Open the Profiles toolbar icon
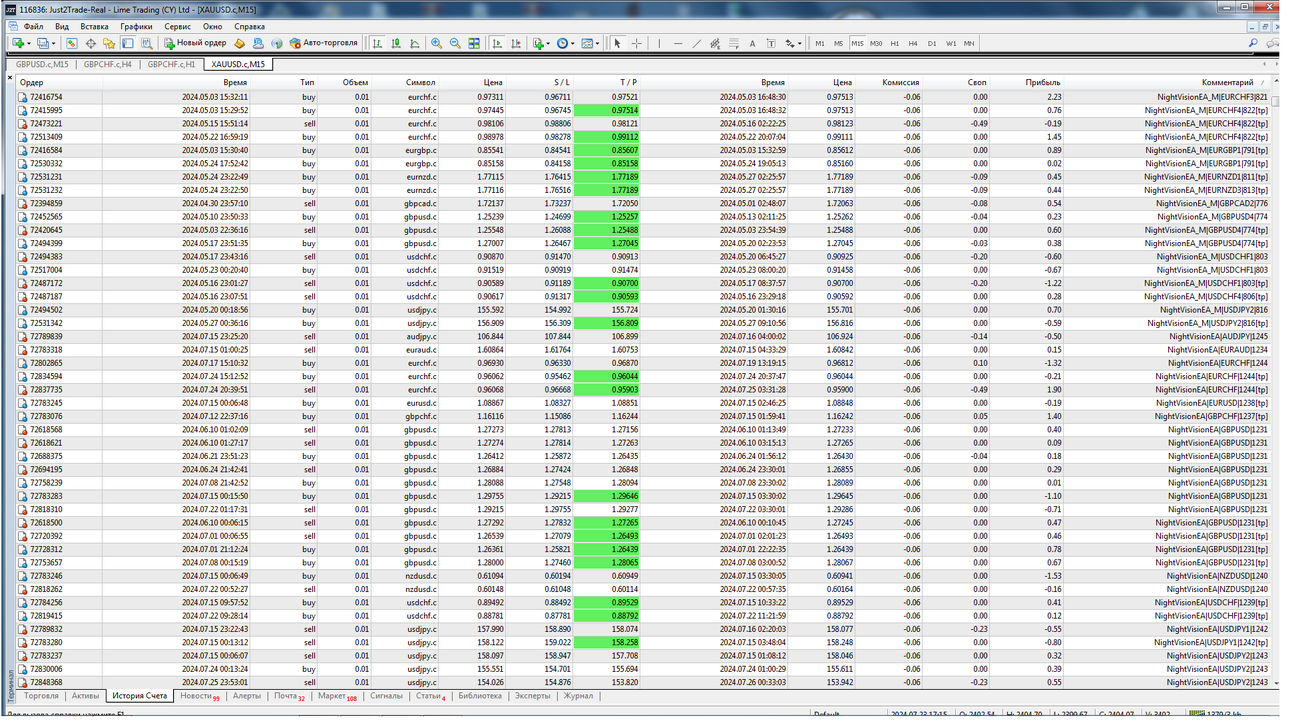 coord(44,43)
